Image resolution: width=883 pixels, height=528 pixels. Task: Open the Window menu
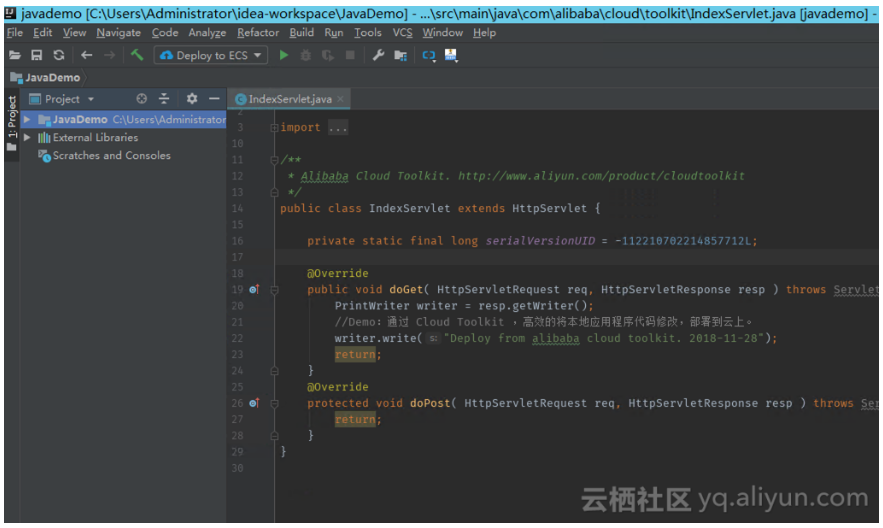pyautogui.click(x=443, y=33)
